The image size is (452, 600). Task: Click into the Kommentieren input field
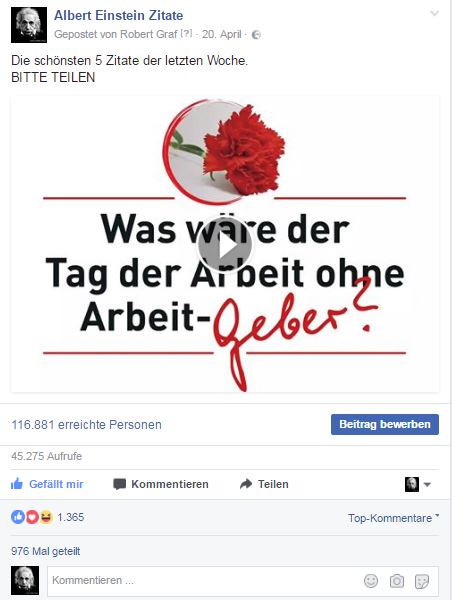click(205, 580)
